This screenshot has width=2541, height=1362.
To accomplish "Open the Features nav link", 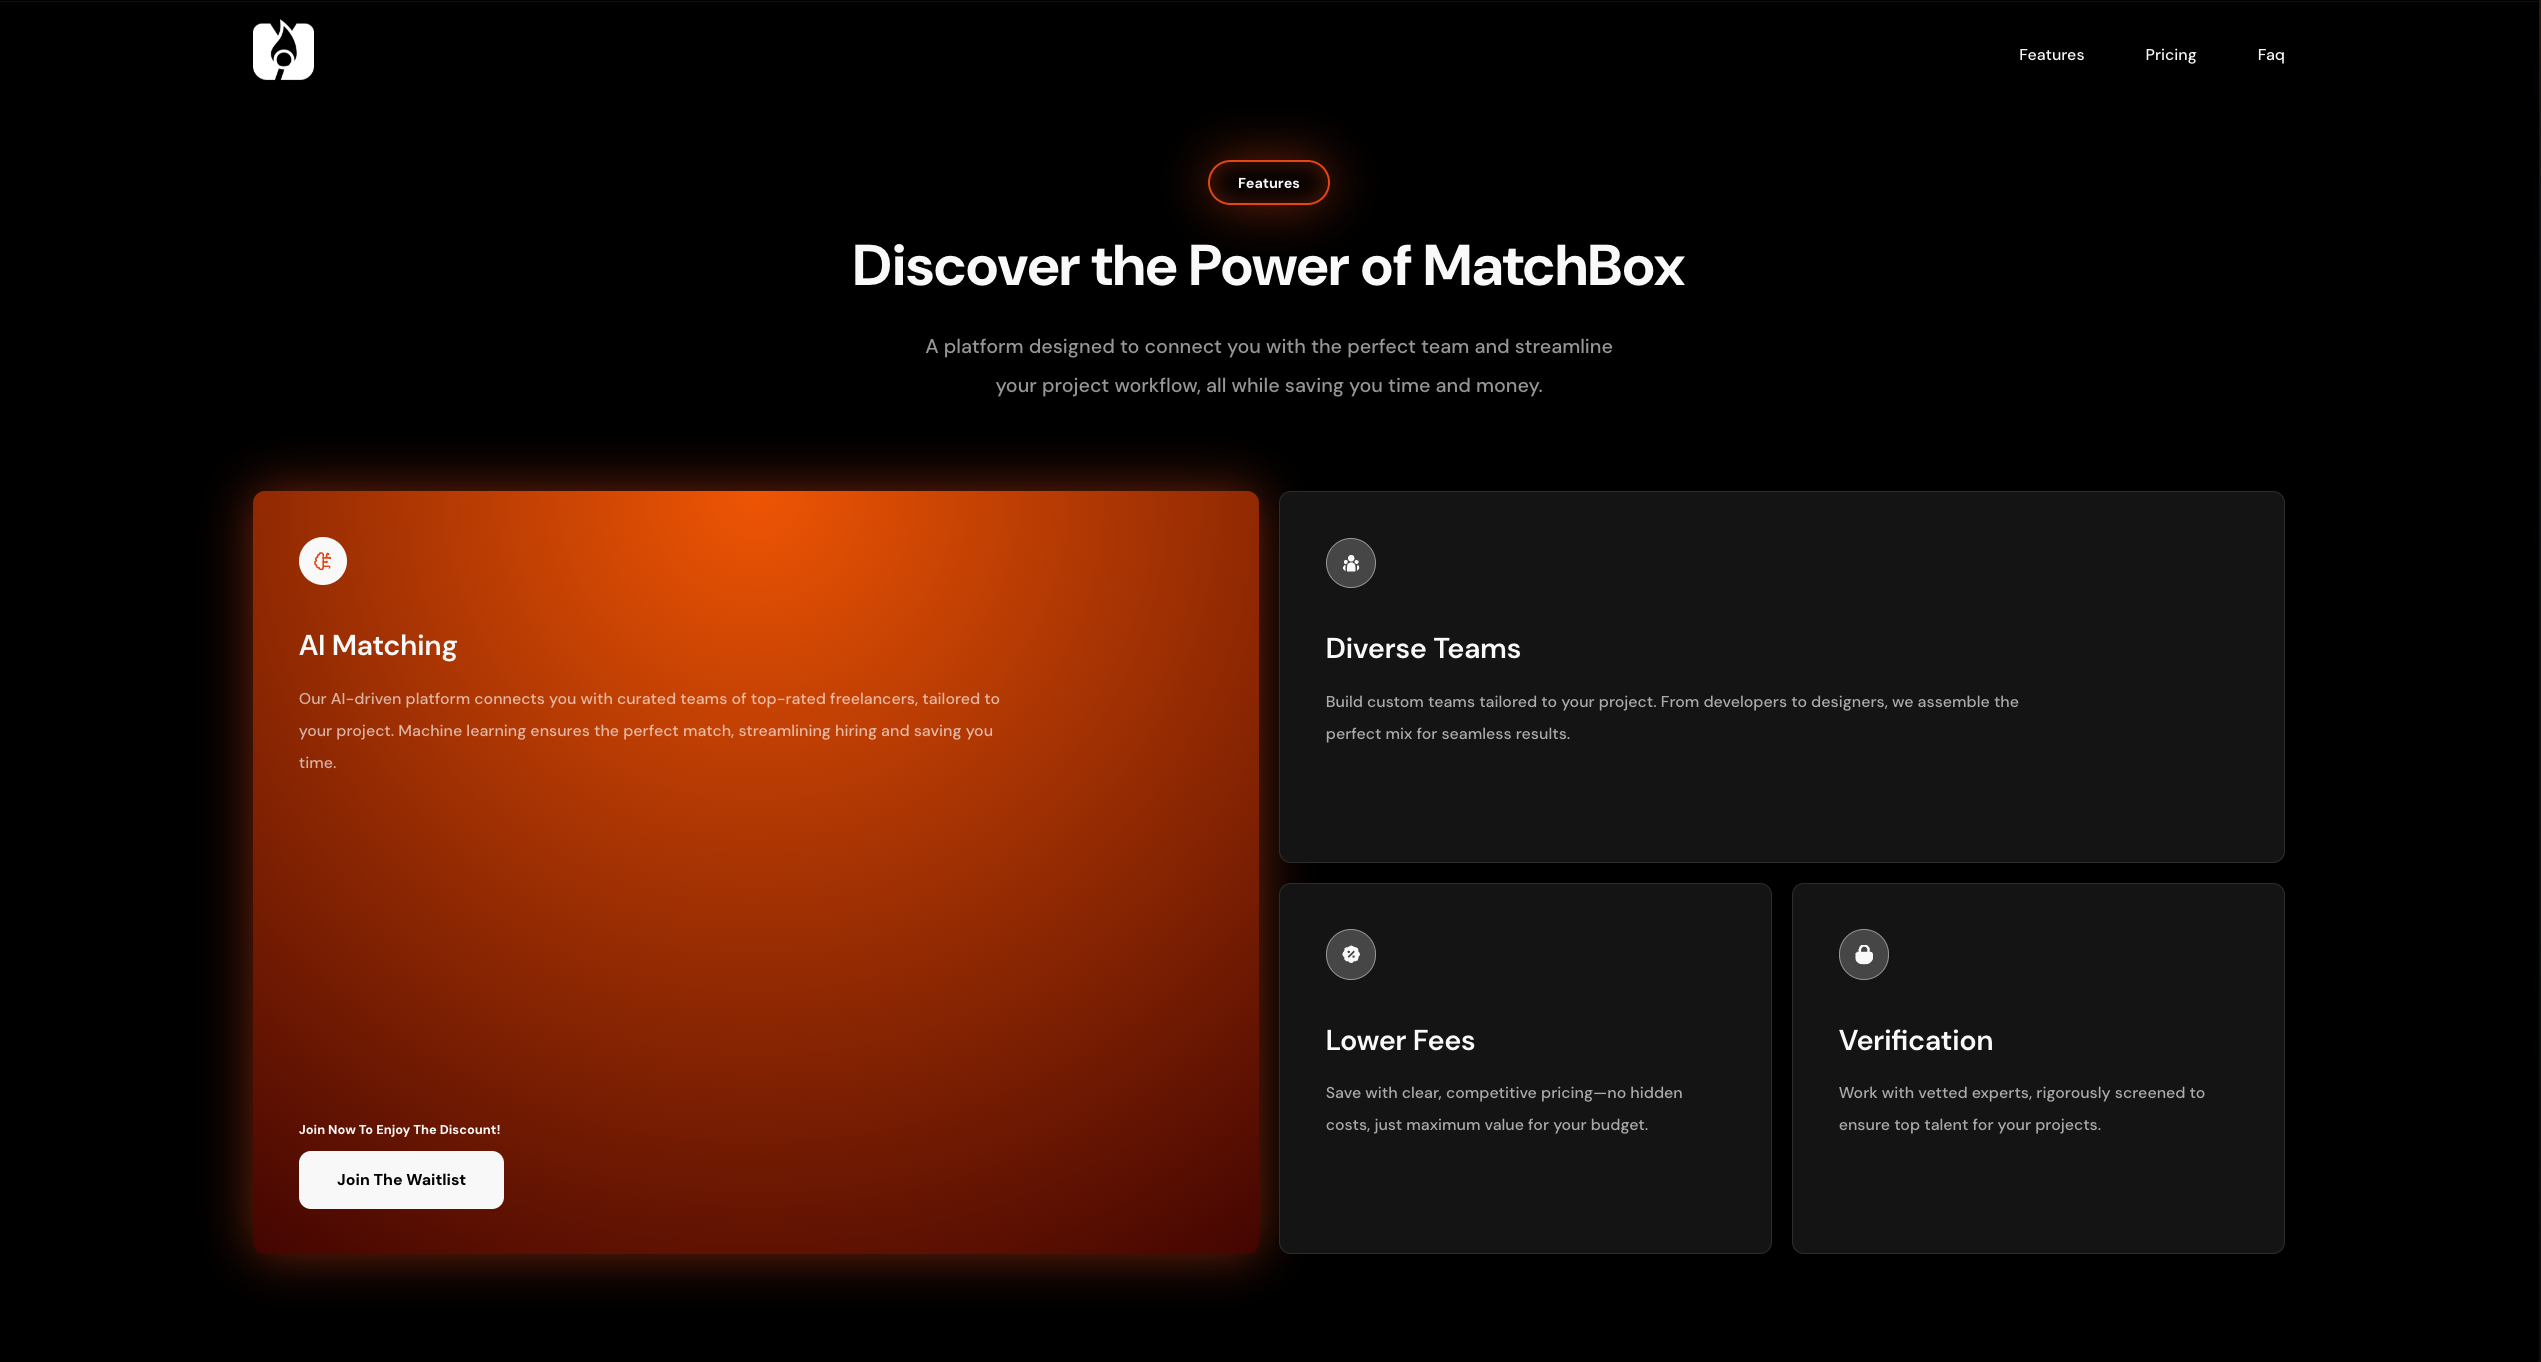I will point(2050,55).
